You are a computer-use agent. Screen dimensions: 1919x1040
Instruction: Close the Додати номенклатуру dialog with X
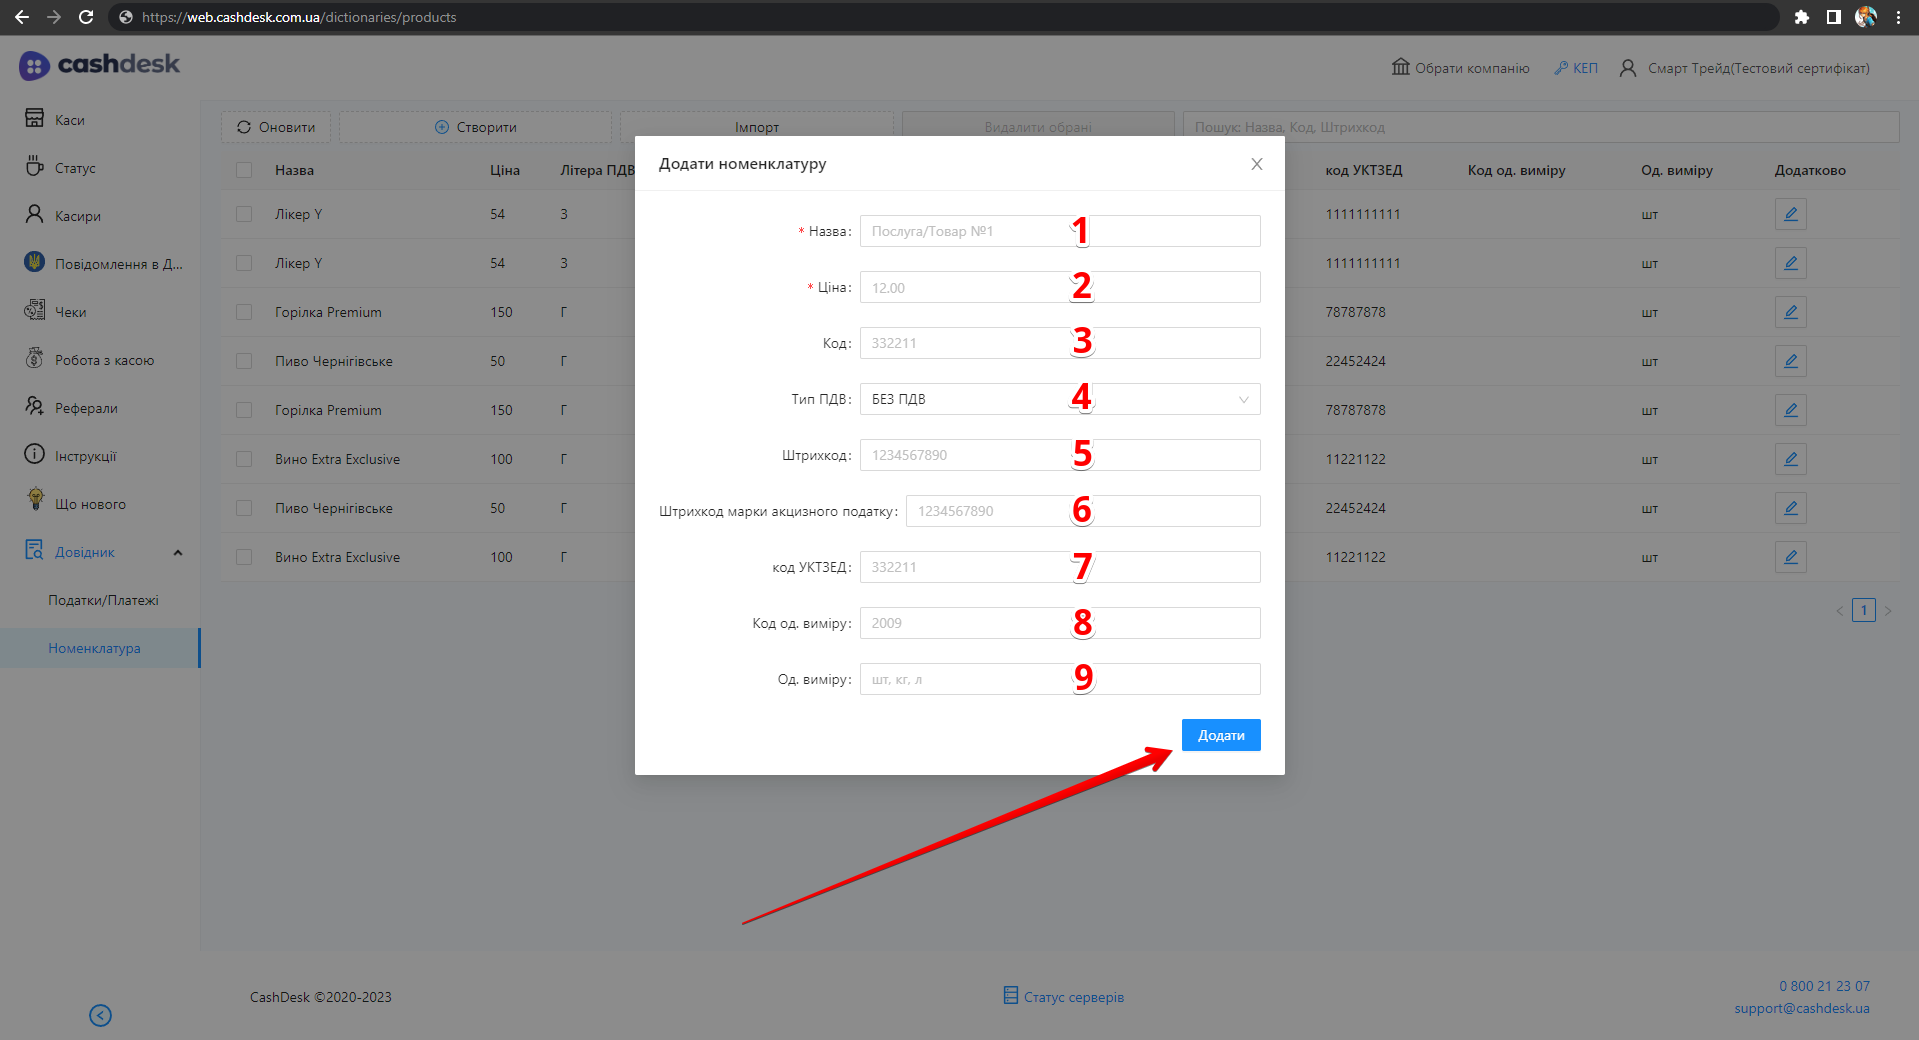click(x=1256, y=164)
